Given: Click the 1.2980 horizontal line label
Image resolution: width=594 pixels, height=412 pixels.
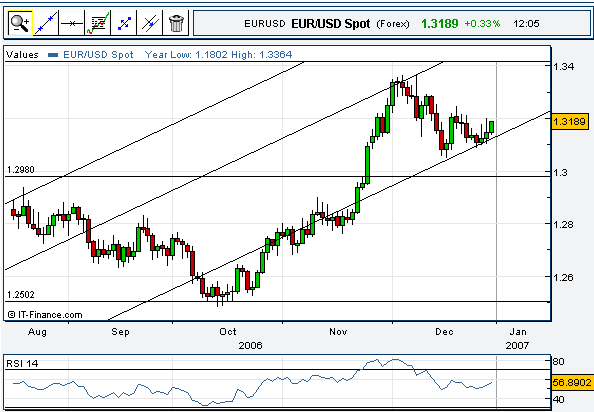Looking at the screenshot, I should coord(21,170).
